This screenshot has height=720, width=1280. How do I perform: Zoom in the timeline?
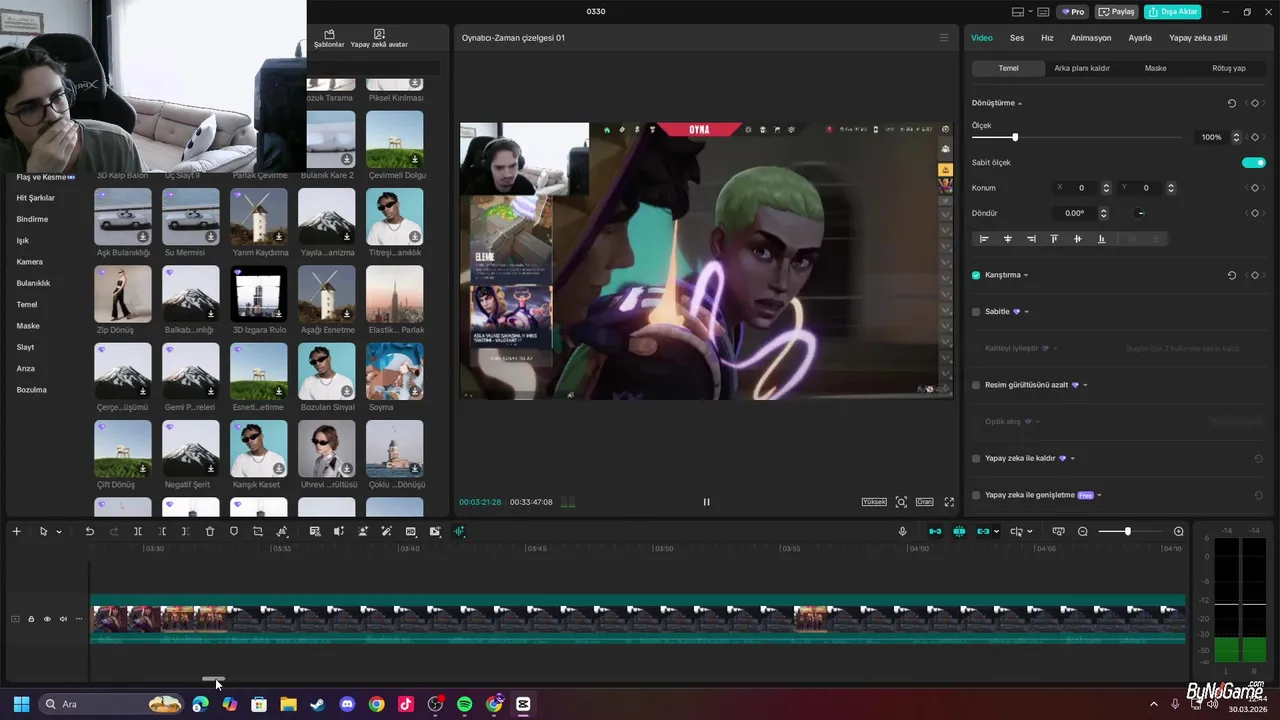1179,531
